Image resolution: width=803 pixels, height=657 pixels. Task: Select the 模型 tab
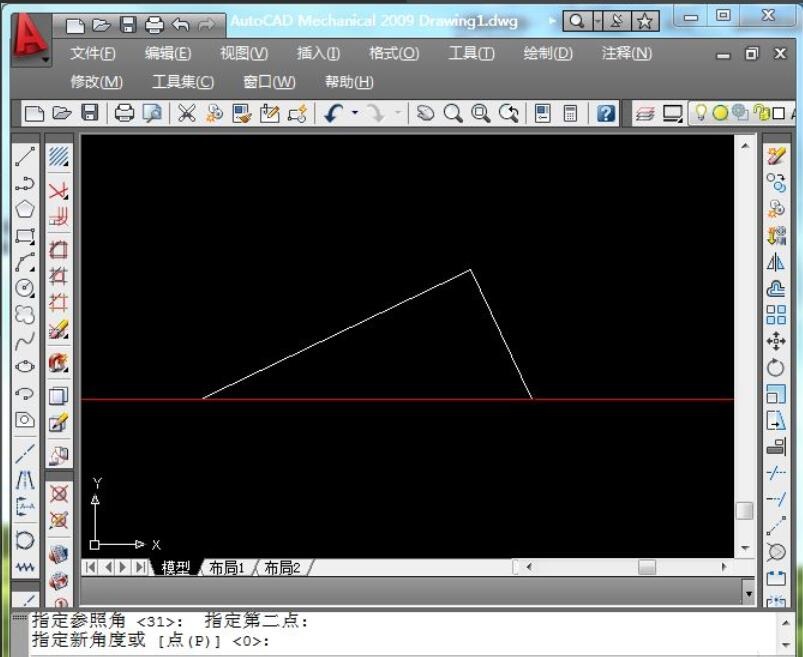pyautogui.click(x=177, y=566)
